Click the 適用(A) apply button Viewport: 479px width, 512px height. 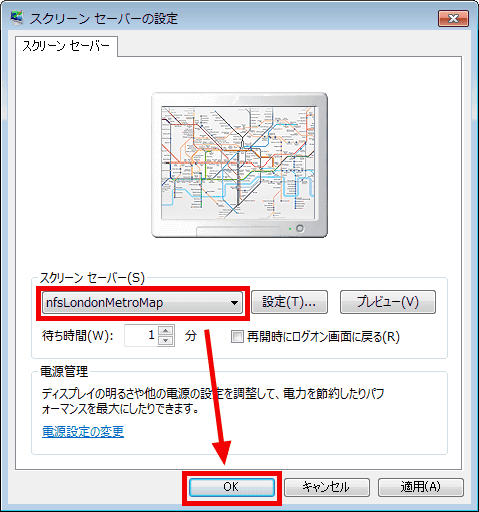[421, 487]
